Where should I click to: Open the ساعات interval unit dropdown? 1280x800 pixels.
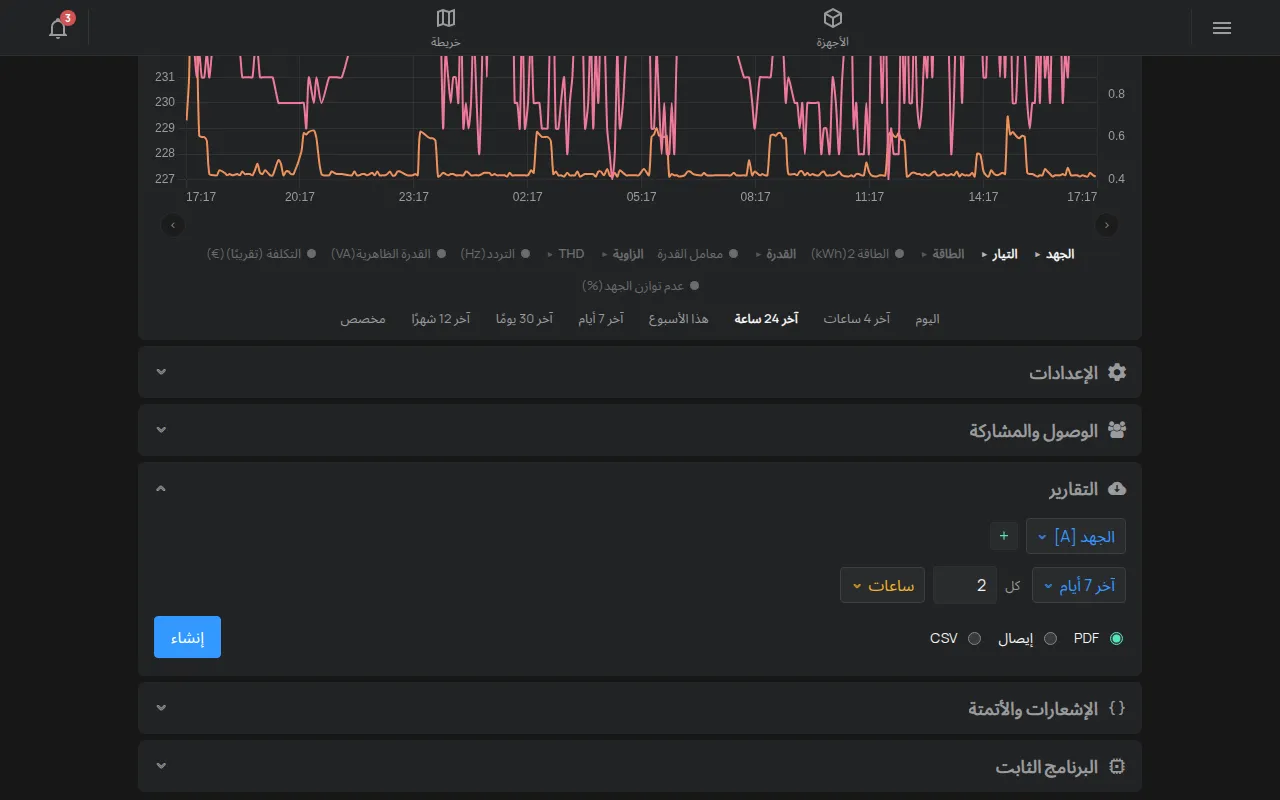(x=882, y=585)
